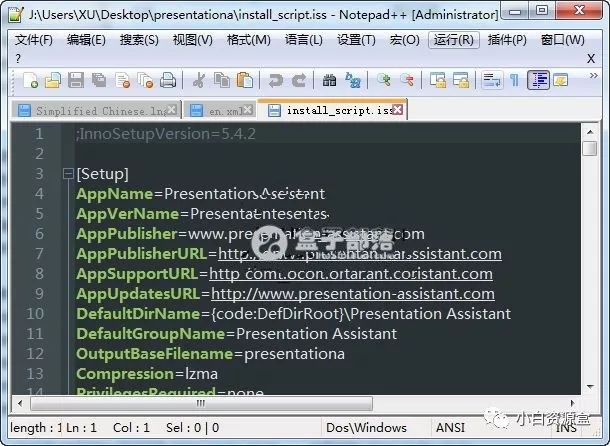The height and width of the screenshot is (446, 610).
Task: Click the Cut scissors icon
Action: coord(199,80)
